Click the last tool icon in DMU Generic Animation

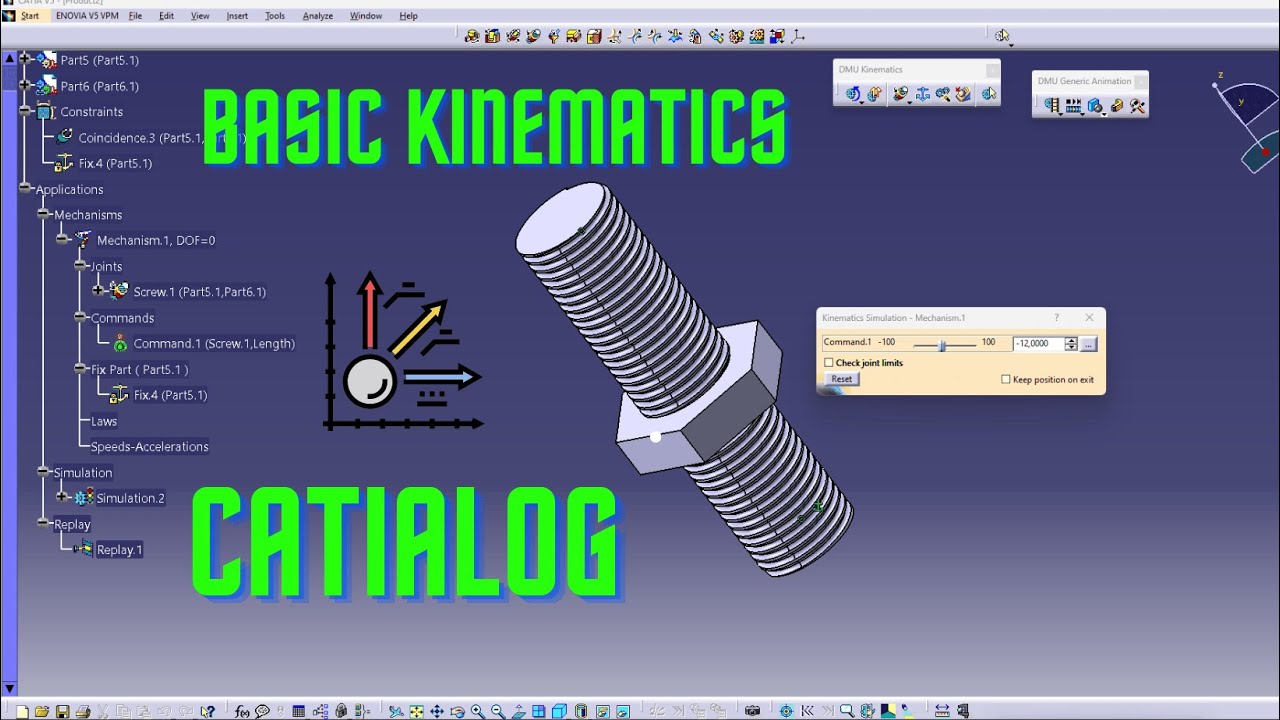(x=1138, y=106)
